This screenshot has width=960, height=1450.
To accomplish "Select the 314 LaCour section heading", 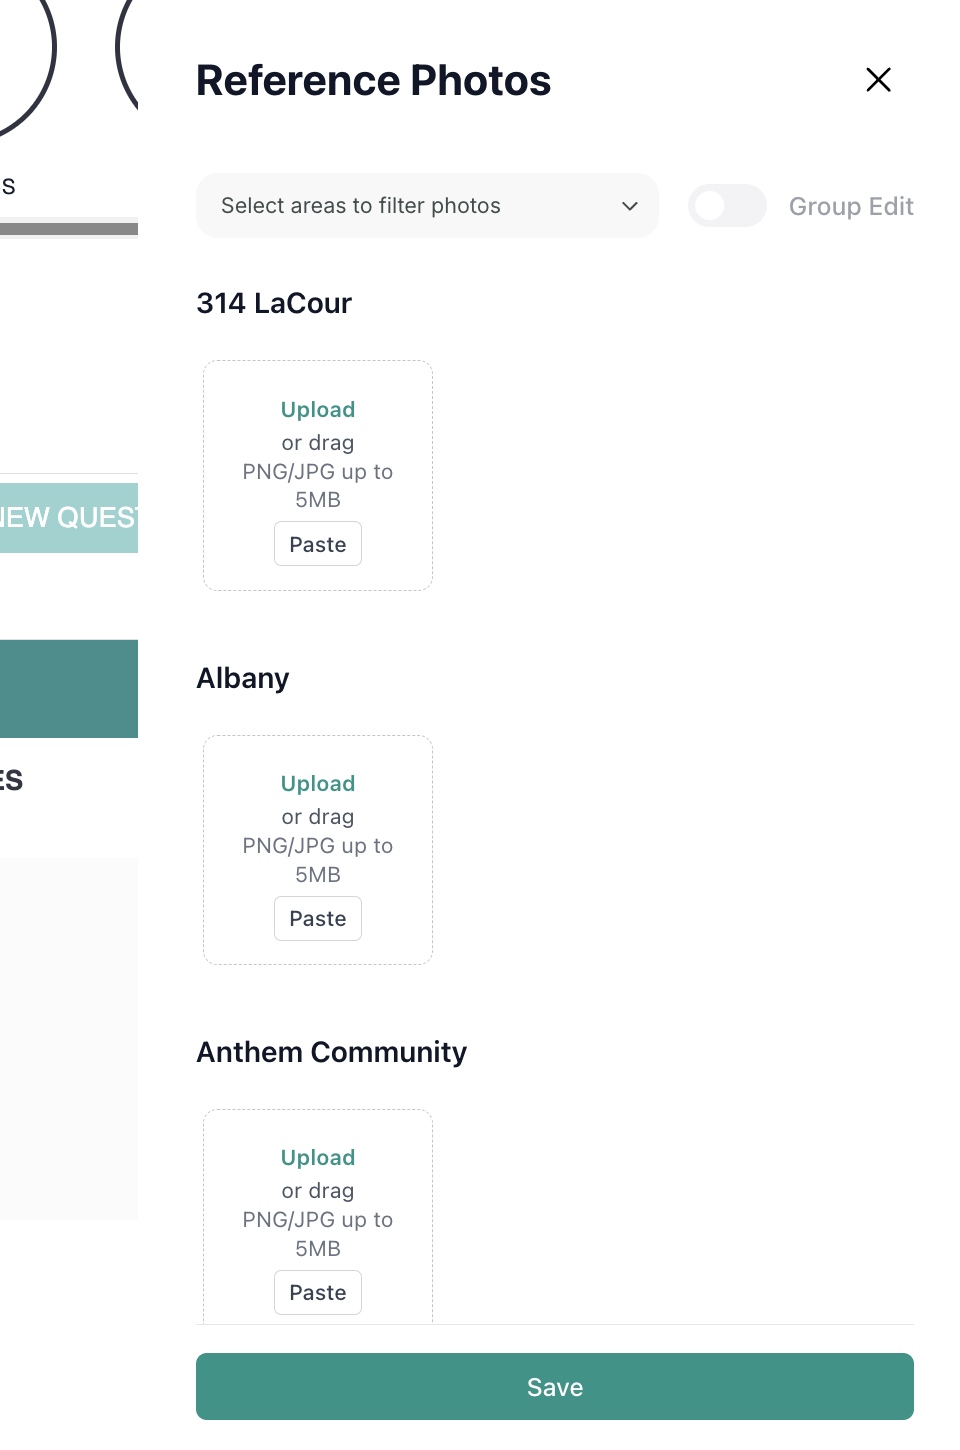I will tap(274, 303).
